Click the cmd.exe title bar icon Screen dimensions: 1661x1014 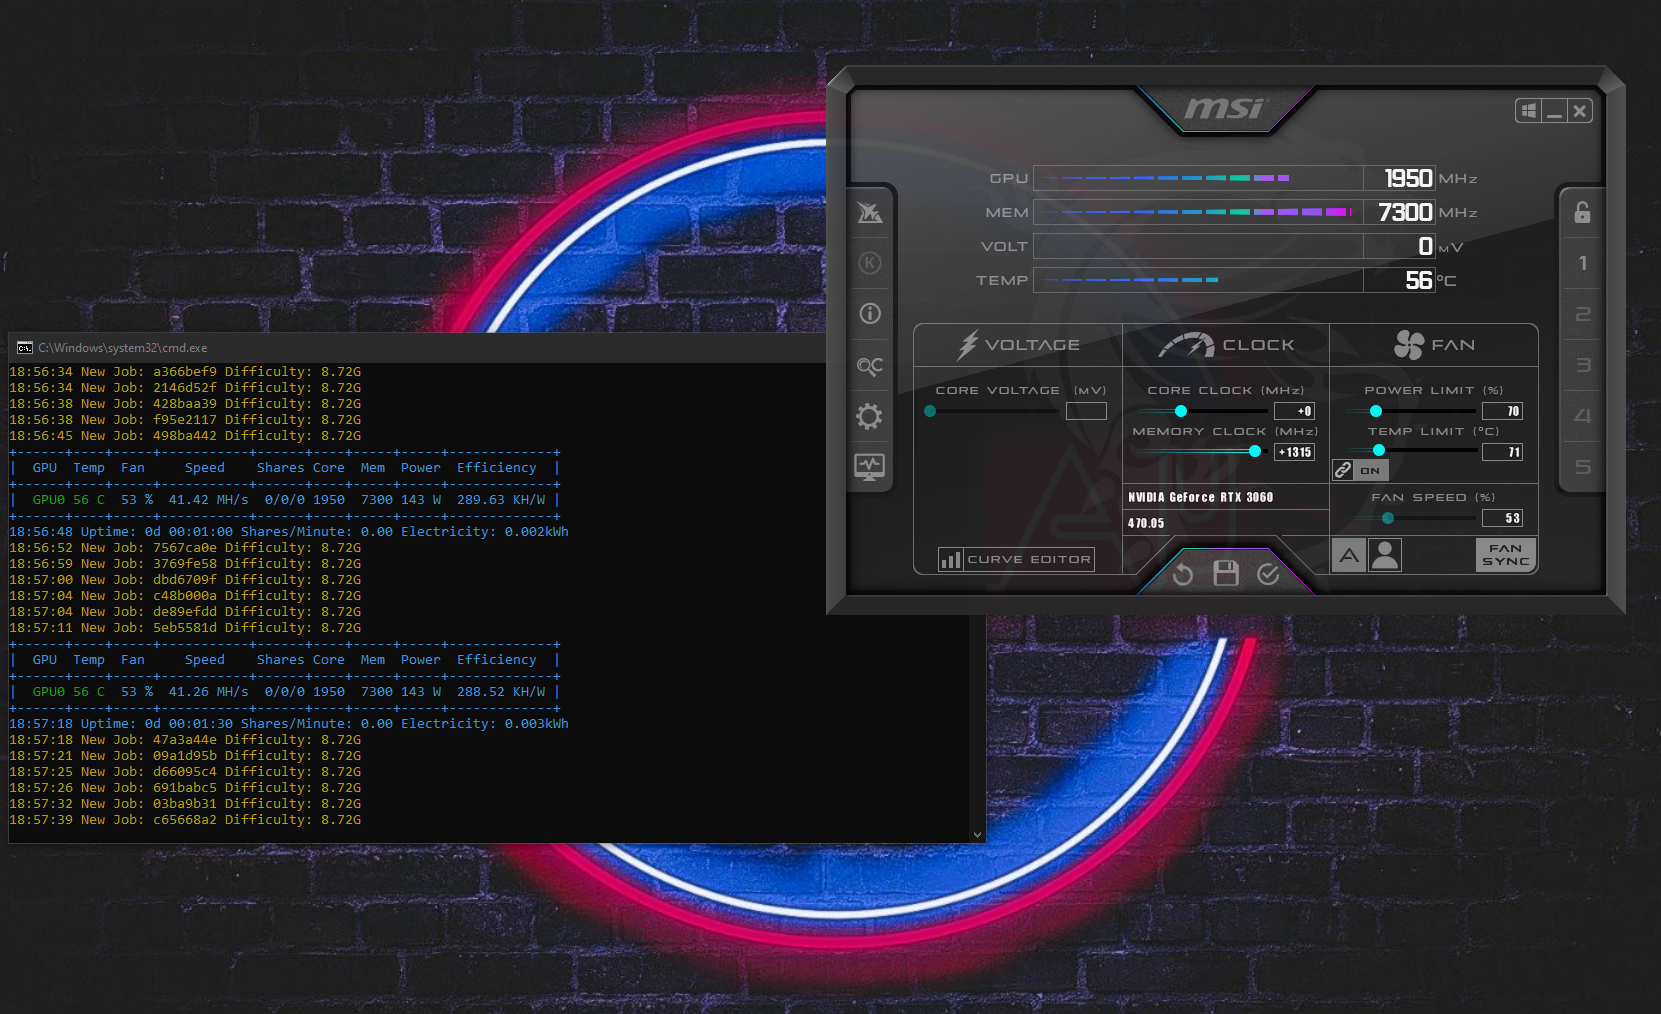tap(25, 348)
